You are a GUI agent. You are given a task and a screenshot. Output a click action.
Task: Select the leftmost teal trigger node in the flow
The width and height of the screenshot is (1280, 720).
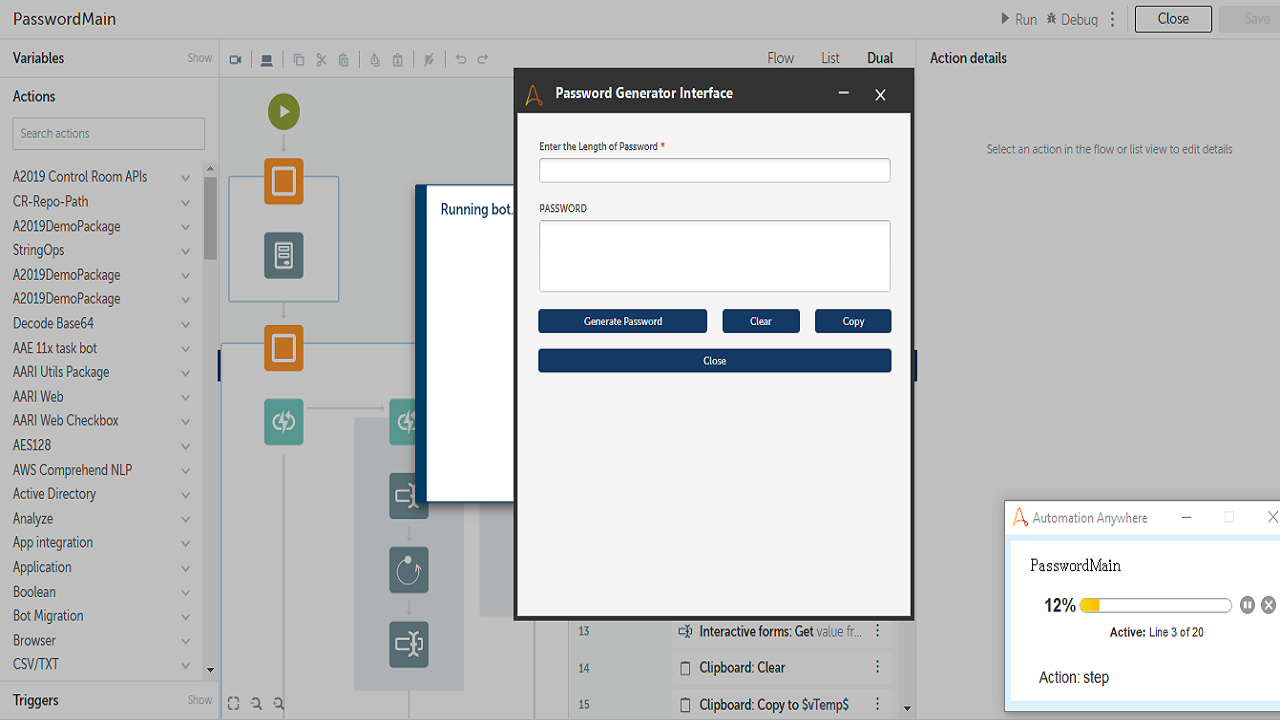point(284,422)
